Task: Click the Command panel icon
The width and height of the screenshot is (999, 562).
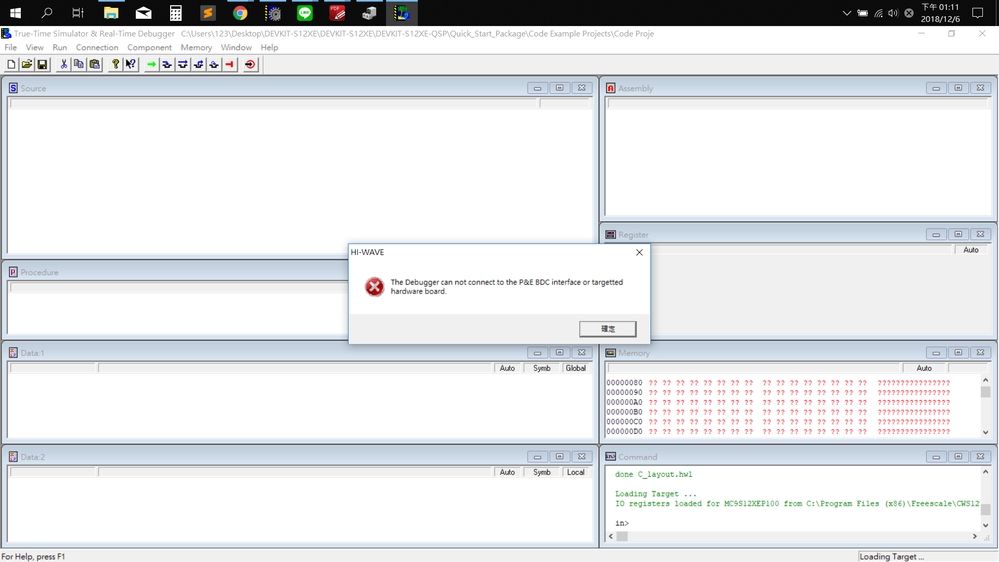Action: point(610,457)
